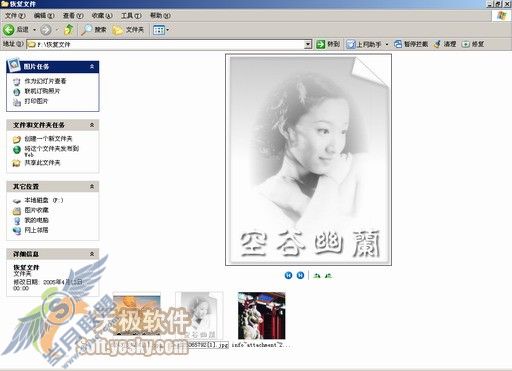Expand the address bar dropdown list
The height and width of the screenshot is (371, 512).
point(308,44)
